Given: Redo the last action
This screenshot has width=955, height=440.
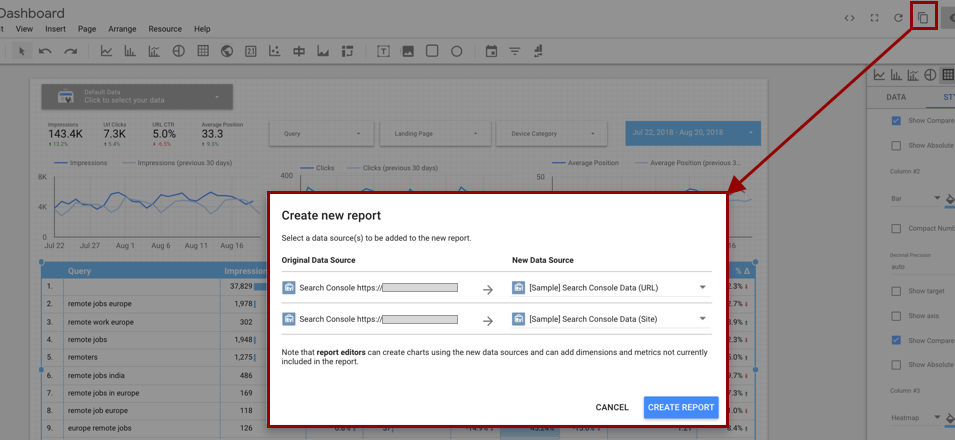Looking at the screenshot, I should [71, 51].
